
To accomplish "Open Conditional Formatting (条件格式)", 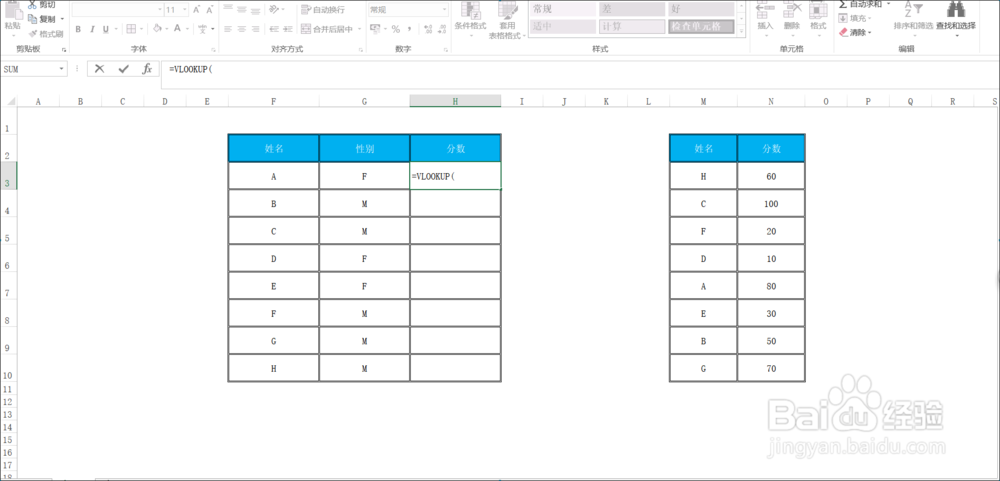I will click(471, 19).
